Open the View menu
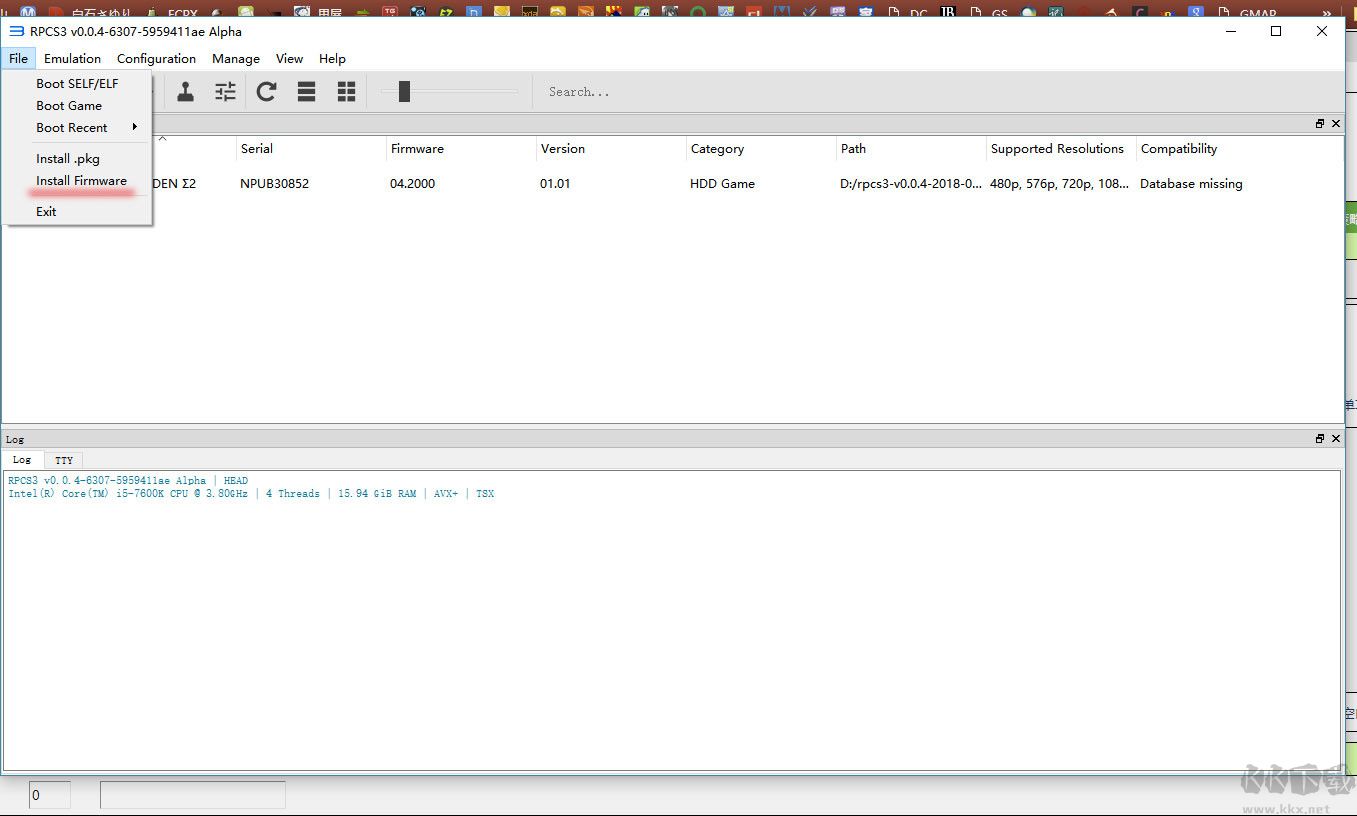 [289, 58]
